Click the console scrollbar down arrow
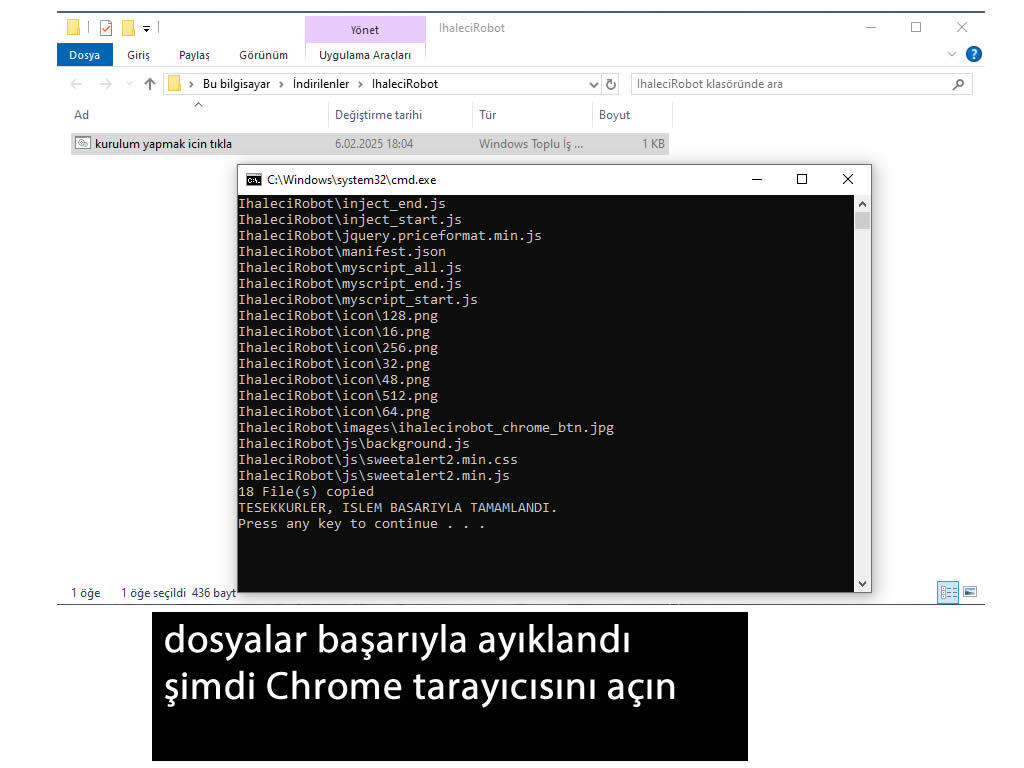 pyautogui.click(x=862, y=584)
